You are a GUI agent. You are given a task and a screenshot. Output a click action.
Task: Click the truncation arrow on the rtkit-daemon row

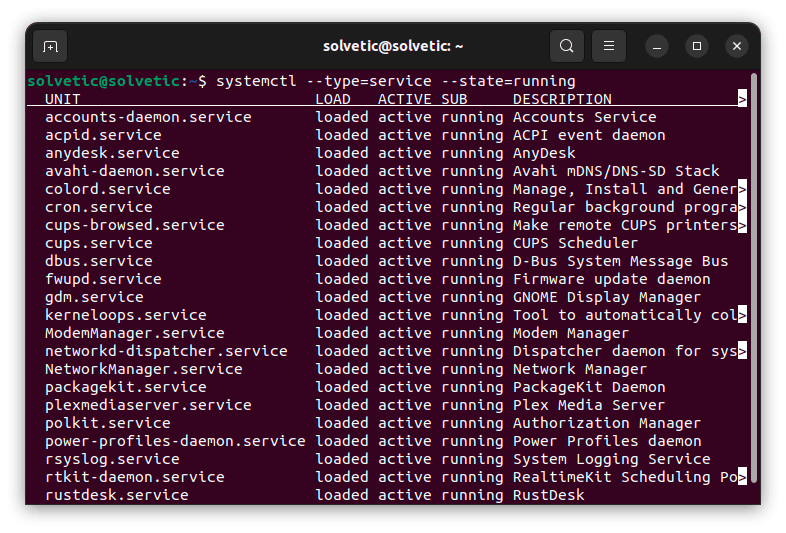742,477
